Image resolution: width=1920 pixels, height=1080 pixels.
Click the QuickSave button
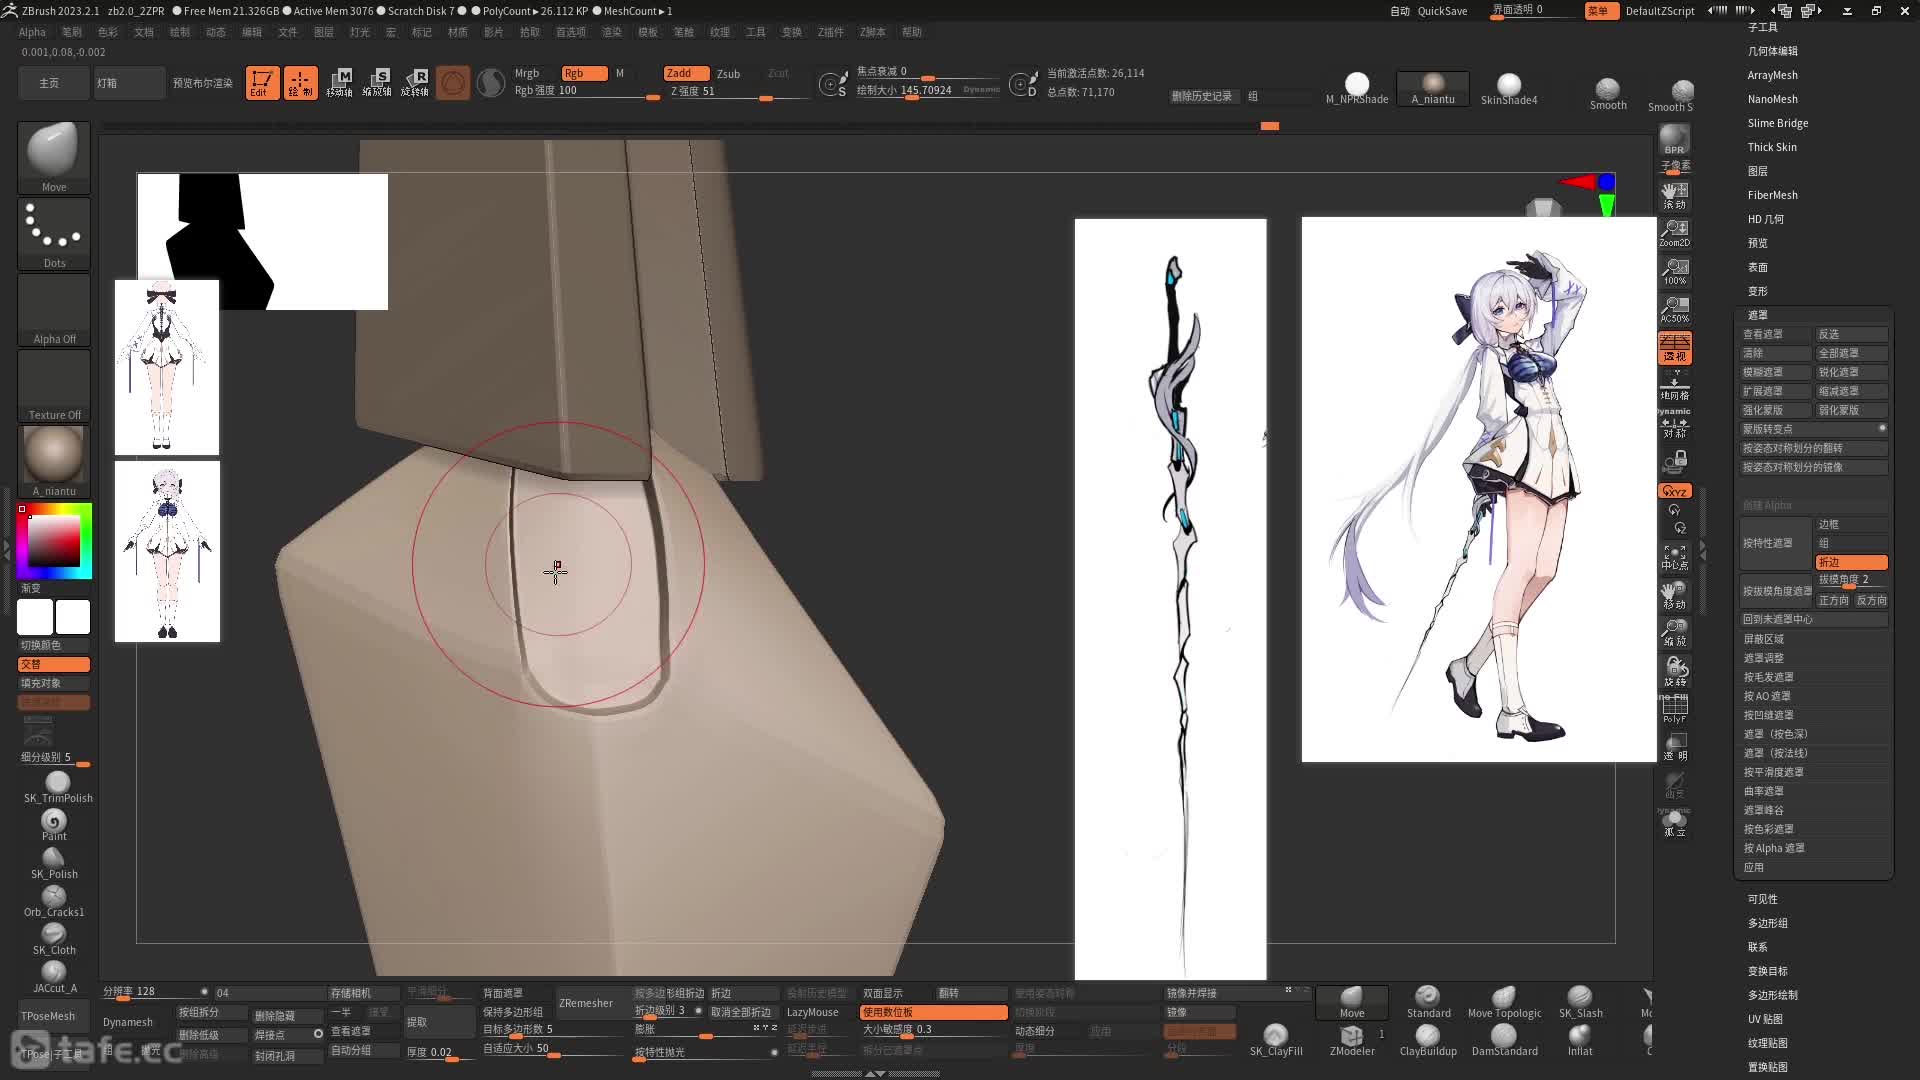tap(1442, 11)
